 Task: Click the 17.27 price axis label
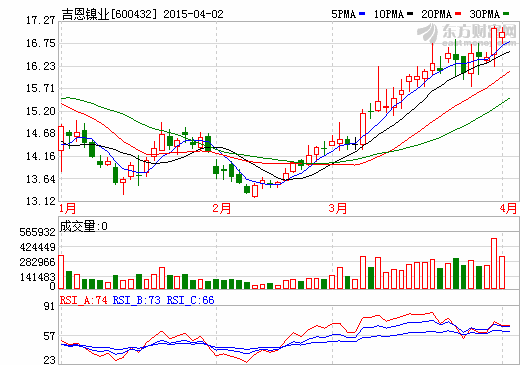(x=41, y=21)
